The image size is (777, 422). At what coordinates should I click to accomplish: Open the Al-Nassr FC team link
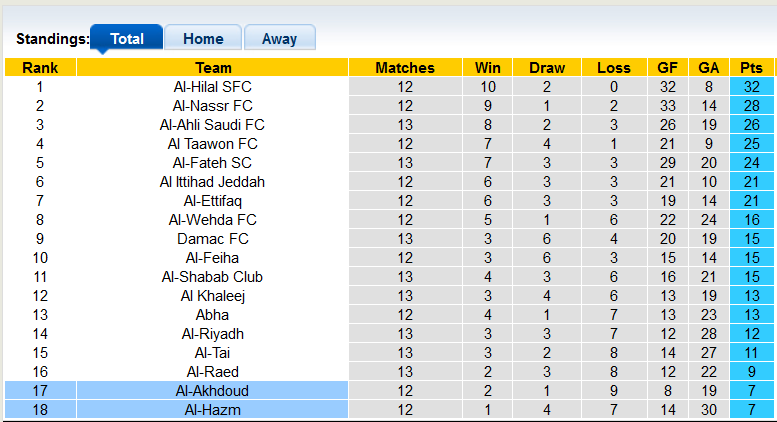[x=212, y=106]
